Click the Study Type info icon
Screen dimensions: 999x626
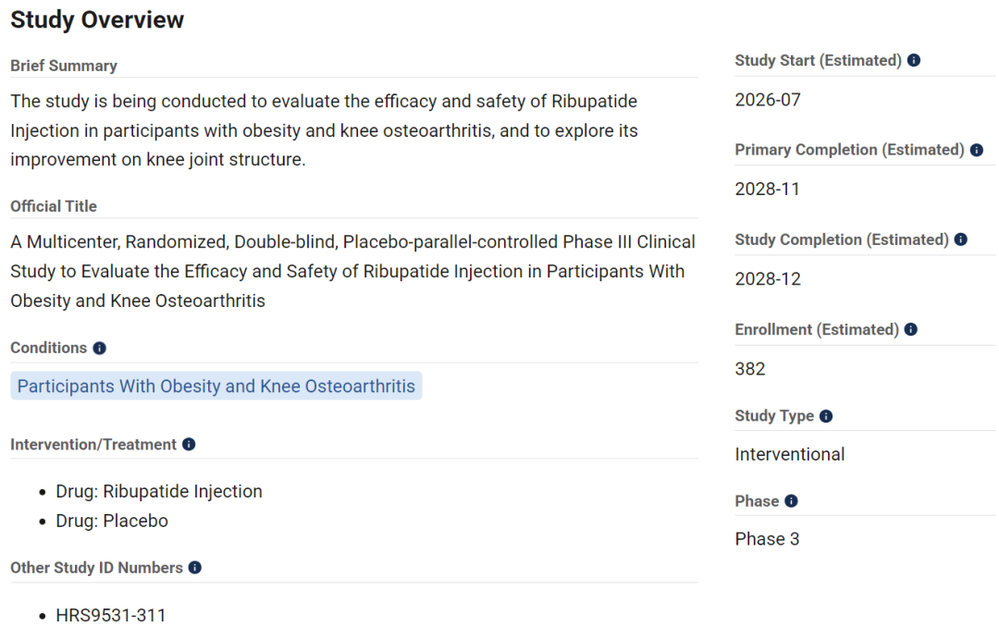point(826,416)
